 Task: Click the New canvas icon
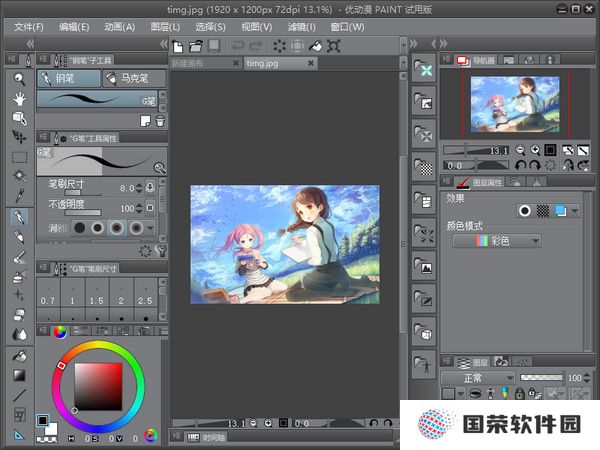(x=178, y=46)
